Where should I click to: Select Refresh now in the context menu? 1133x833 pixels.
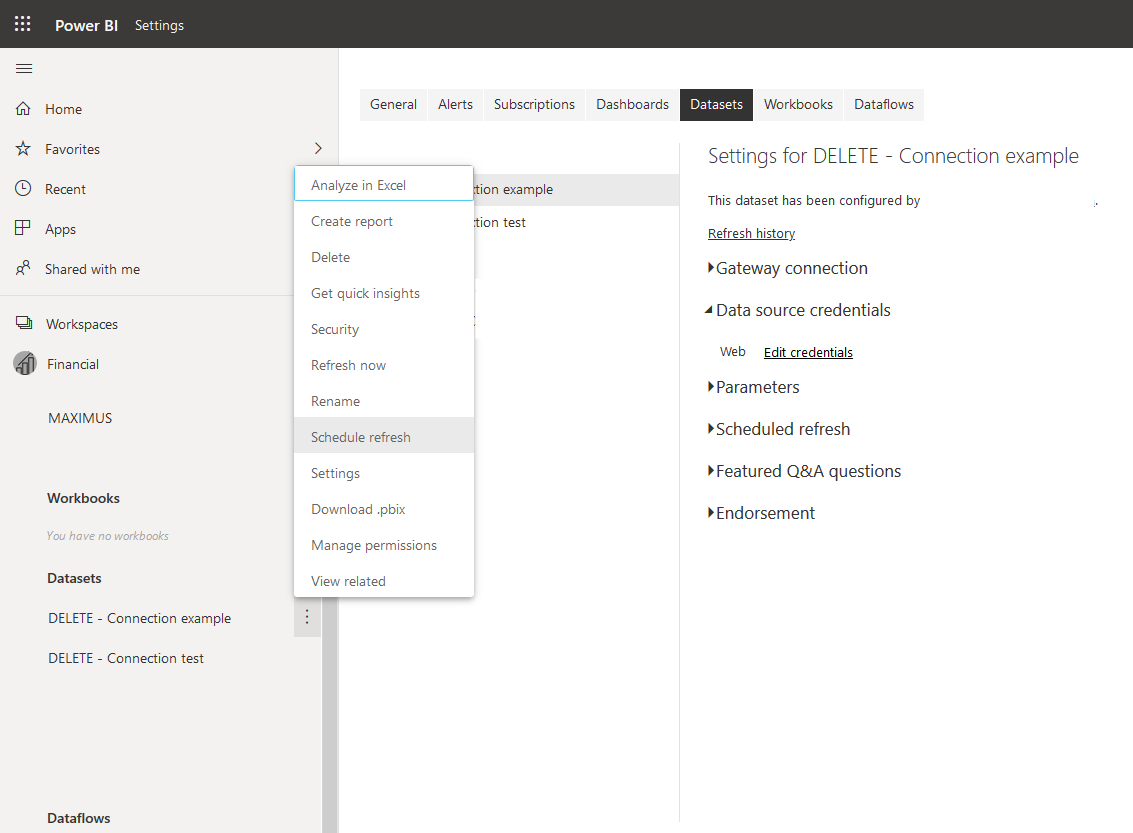point(348,365)
